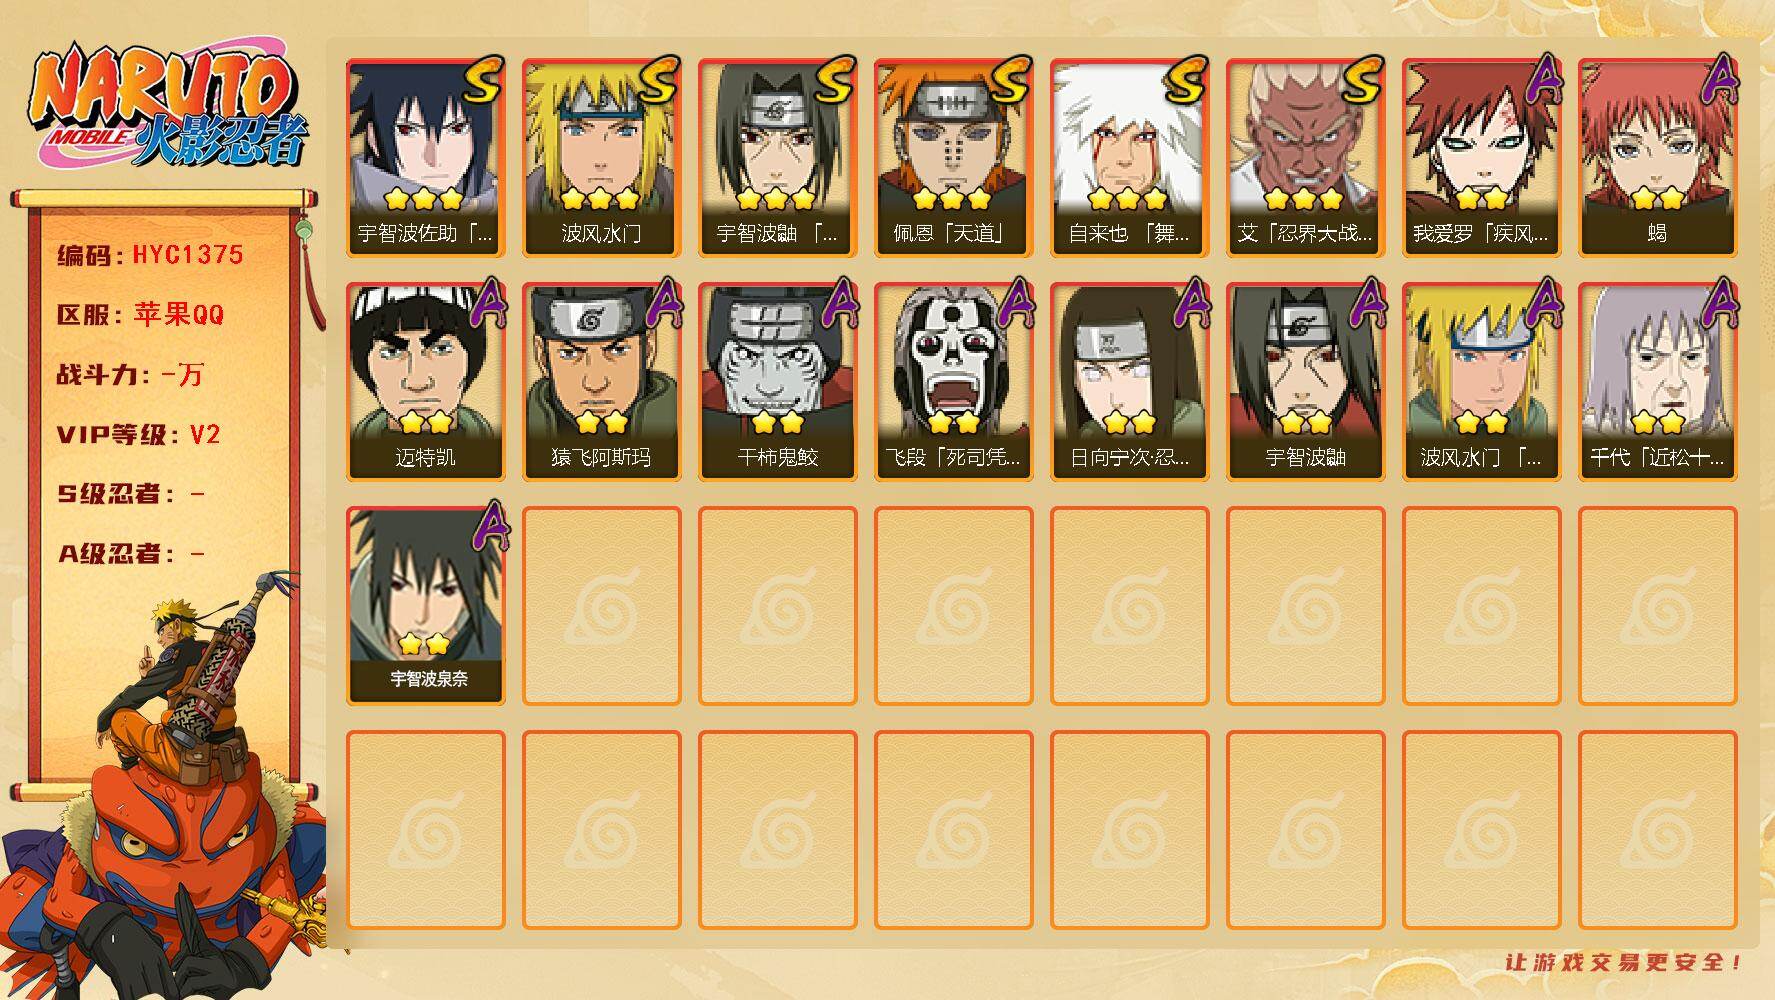Click the 自来也 white-haired ninja card
The image size is (1775, 1000).
click(1129, 158)
